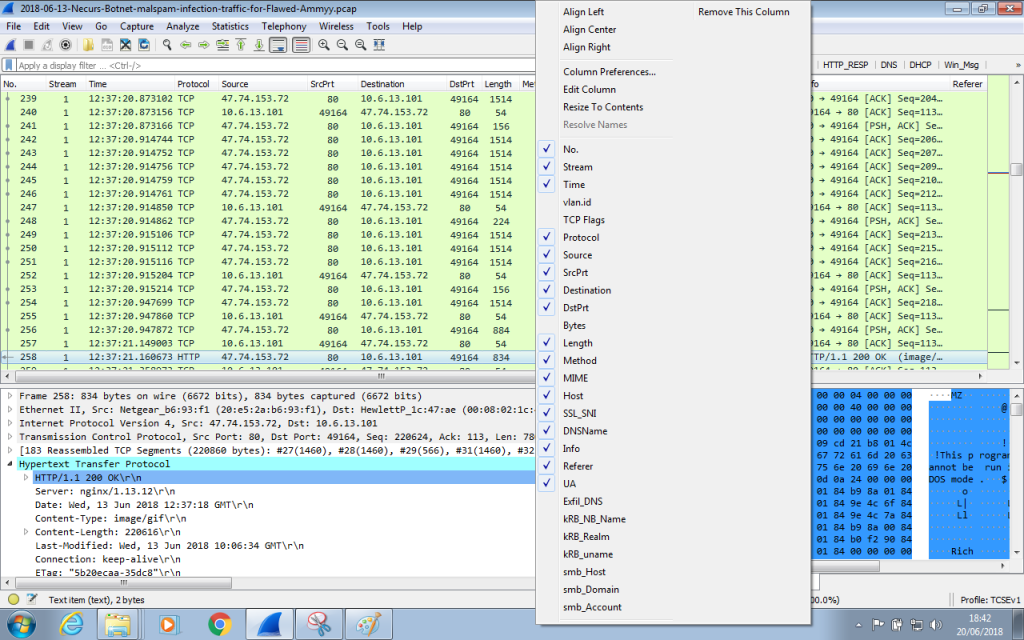The height and width of the screenshot is (640, 1024).
Task: Open the Telephony menu
Action: tap(283, 26)
